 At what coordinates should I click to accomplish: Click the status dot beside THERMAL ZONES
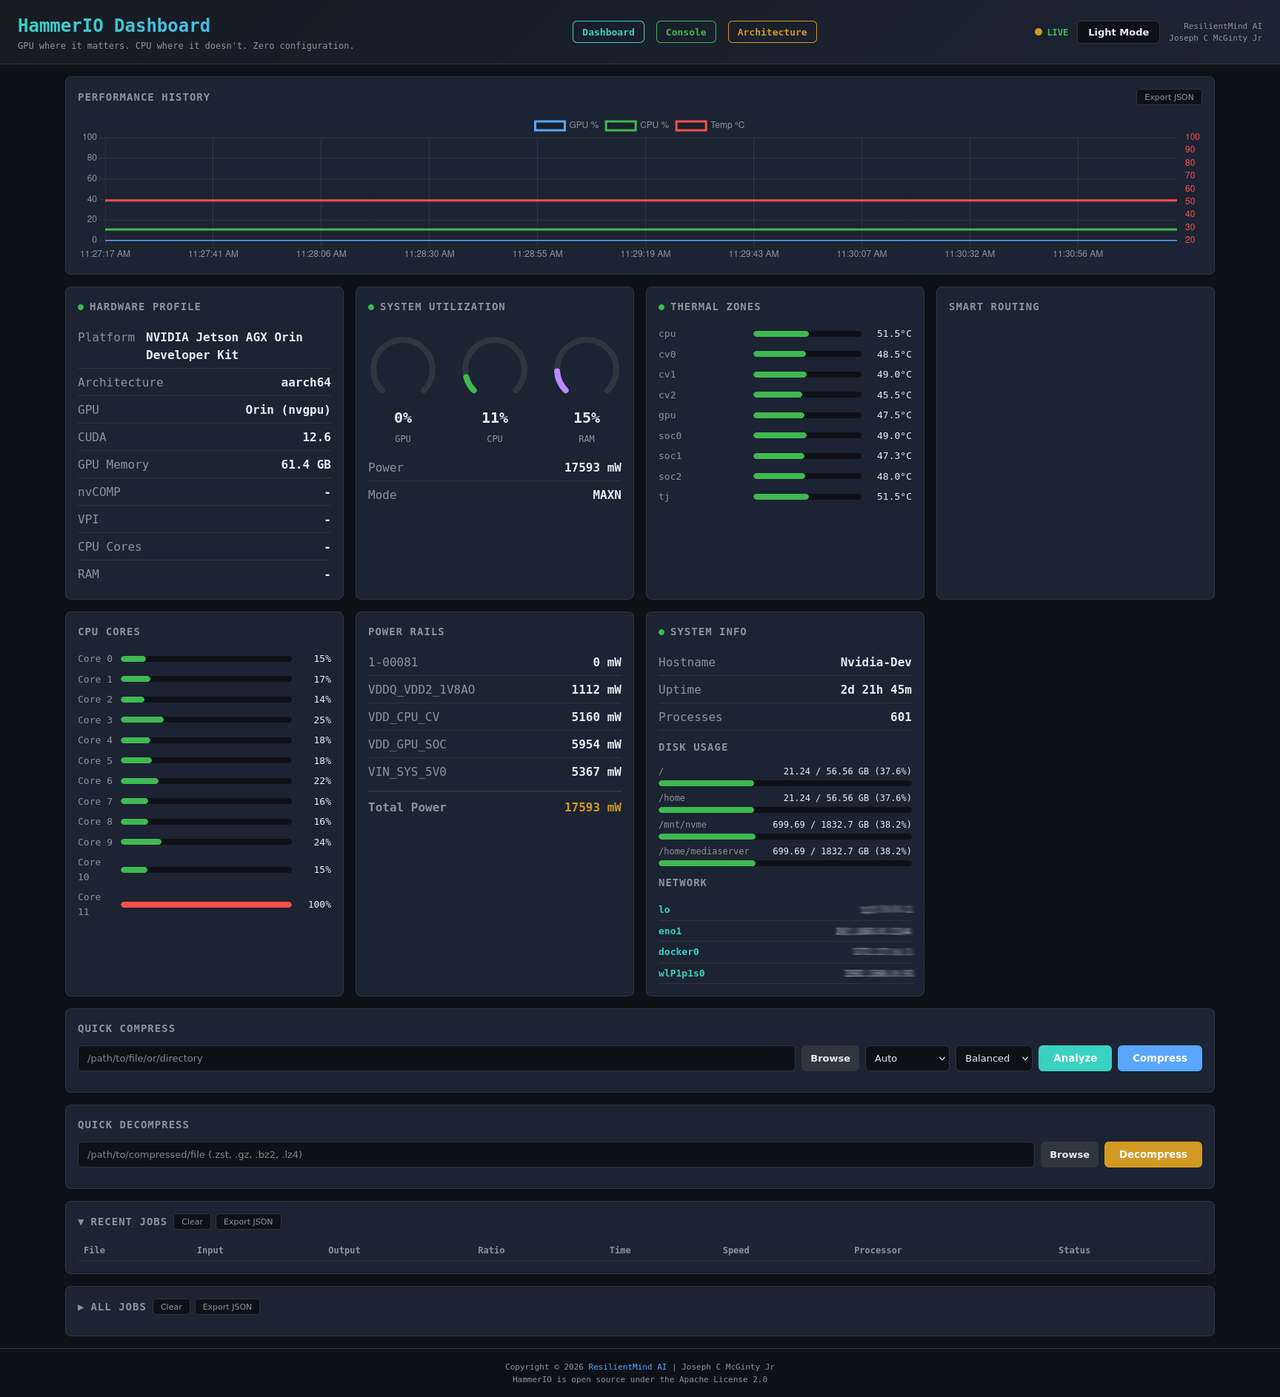coord(660,307)
